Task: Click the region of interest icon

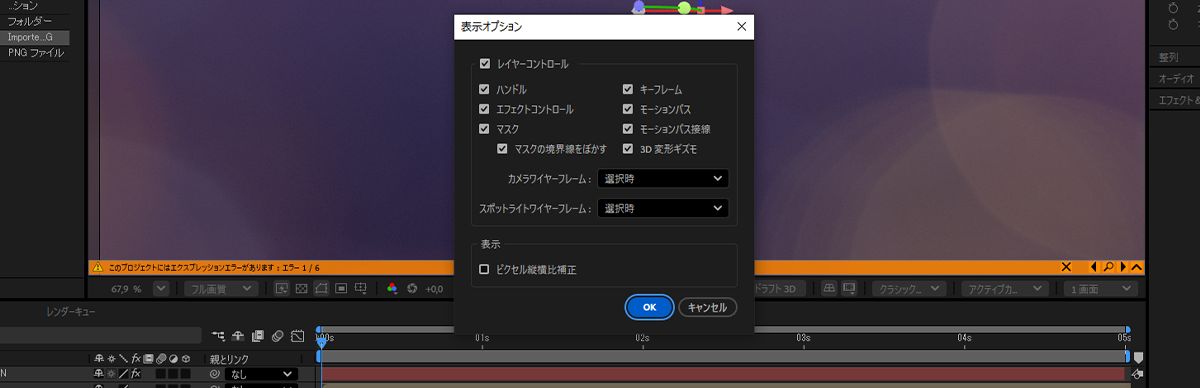Action: [342, 289]
